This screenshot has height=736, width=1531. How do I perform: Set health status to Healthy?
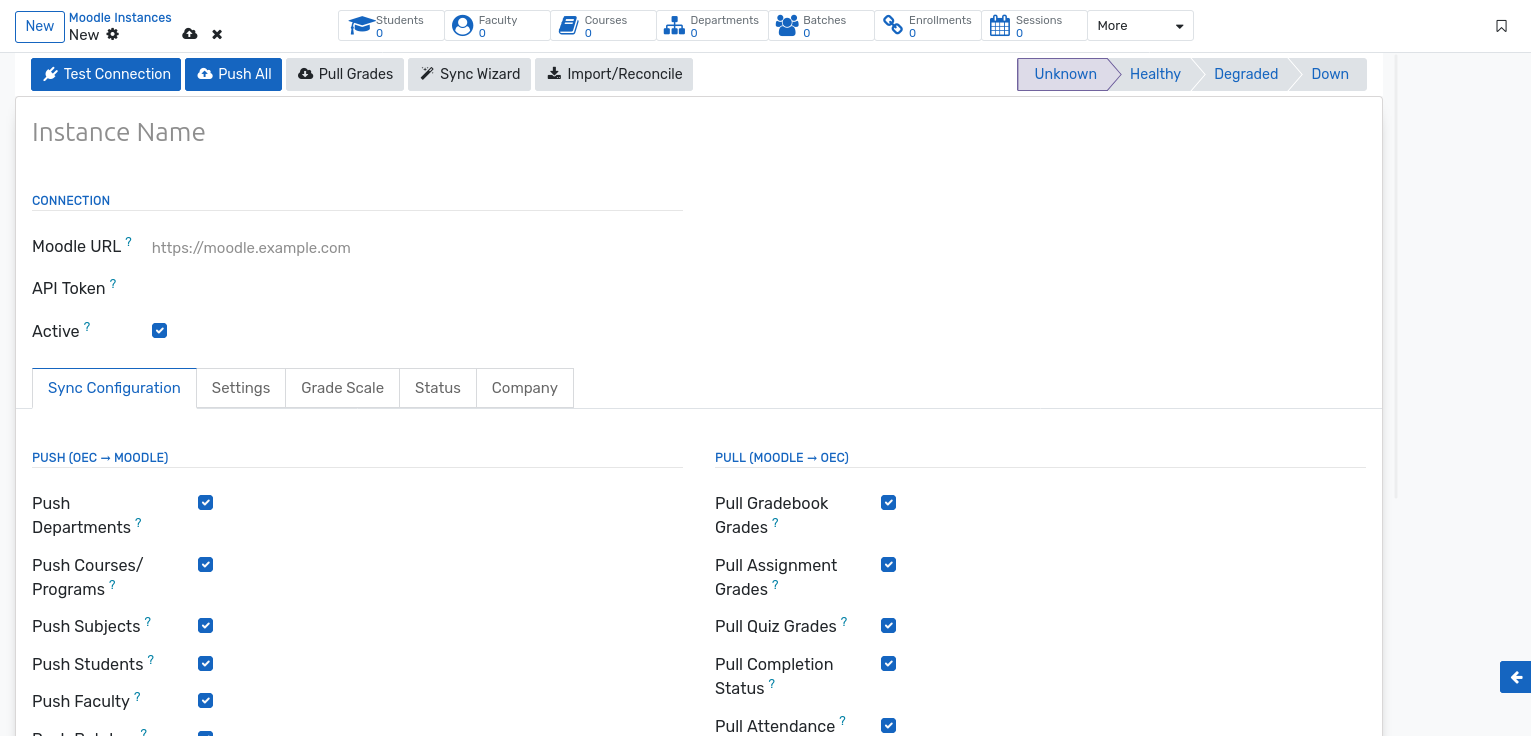coord(1155,74)
